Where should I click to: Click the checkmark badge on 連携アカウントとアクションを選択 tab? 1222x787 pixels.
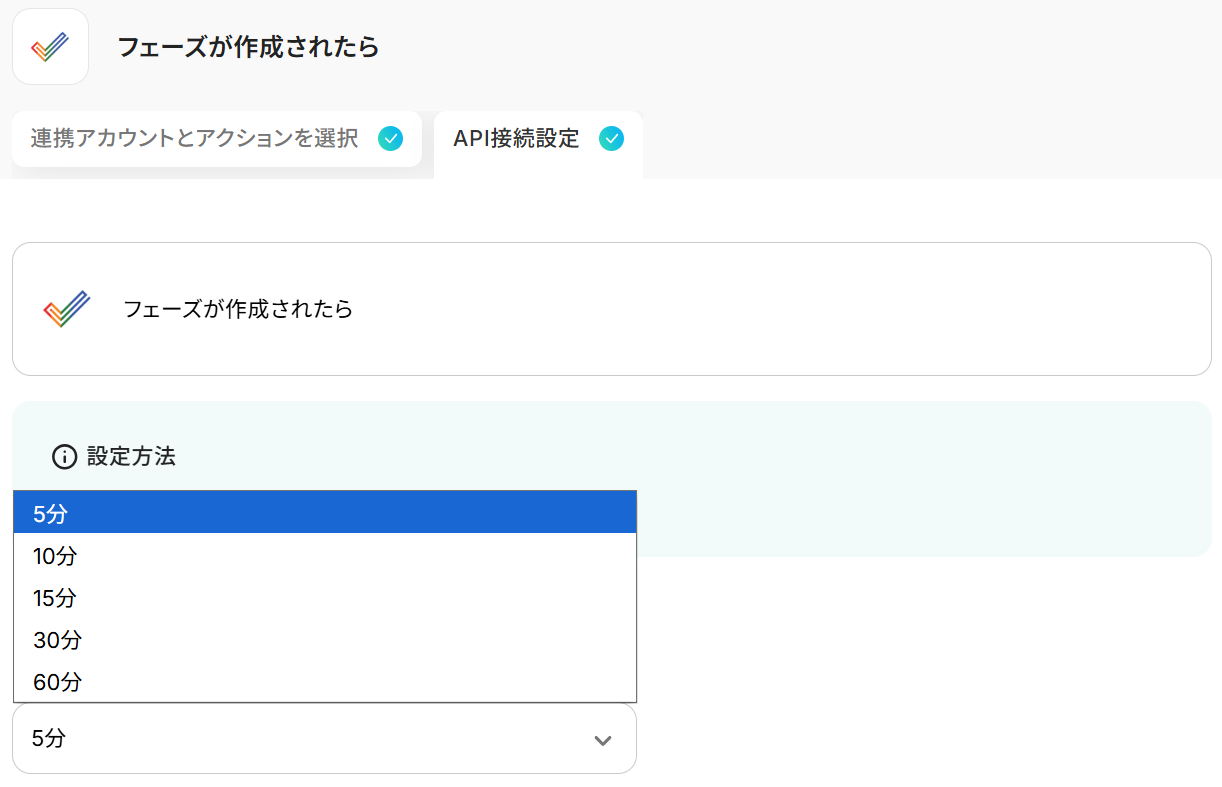391,139
